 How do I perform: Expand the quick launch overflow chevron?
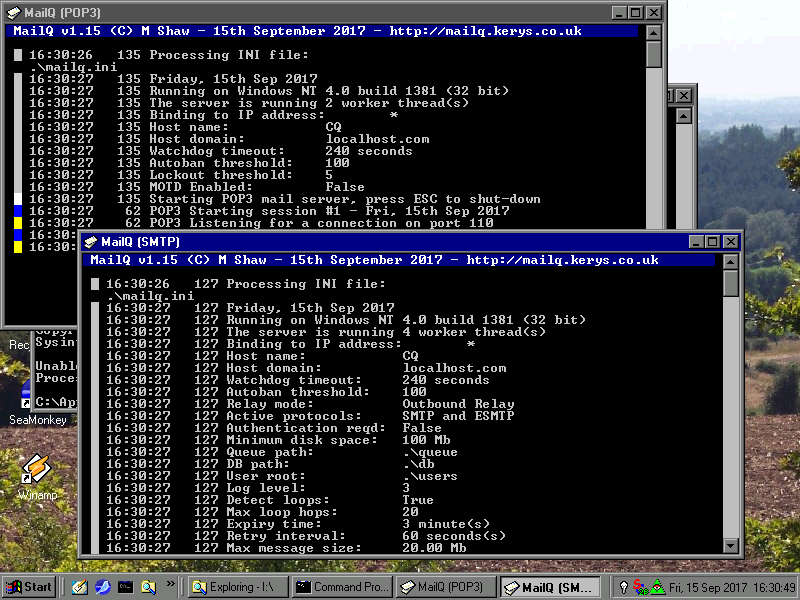[x=170, y=583]
